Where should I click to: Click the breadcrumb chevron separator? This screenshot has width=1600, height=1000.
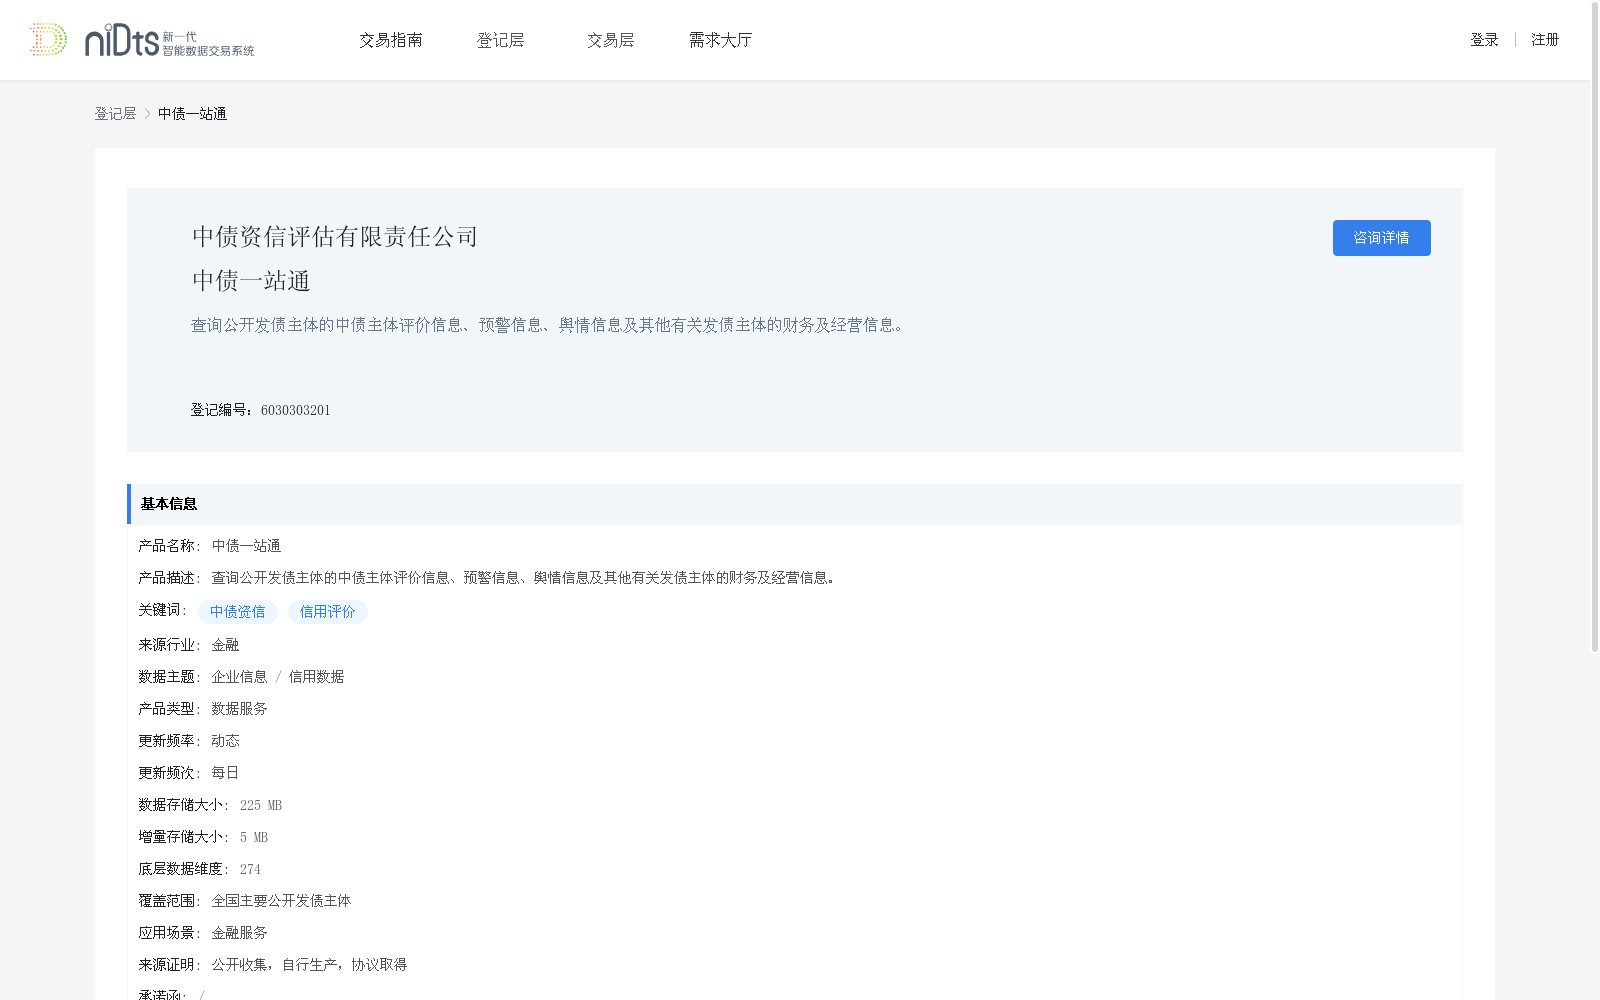[147, 114]
